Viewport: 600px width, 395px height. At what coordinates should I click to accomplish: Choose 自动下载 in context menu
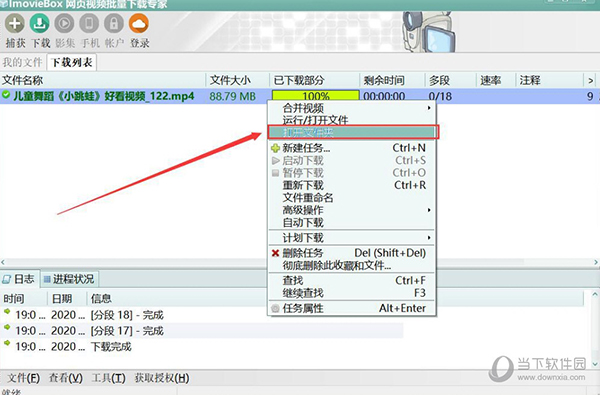click(x=352, y=222)
